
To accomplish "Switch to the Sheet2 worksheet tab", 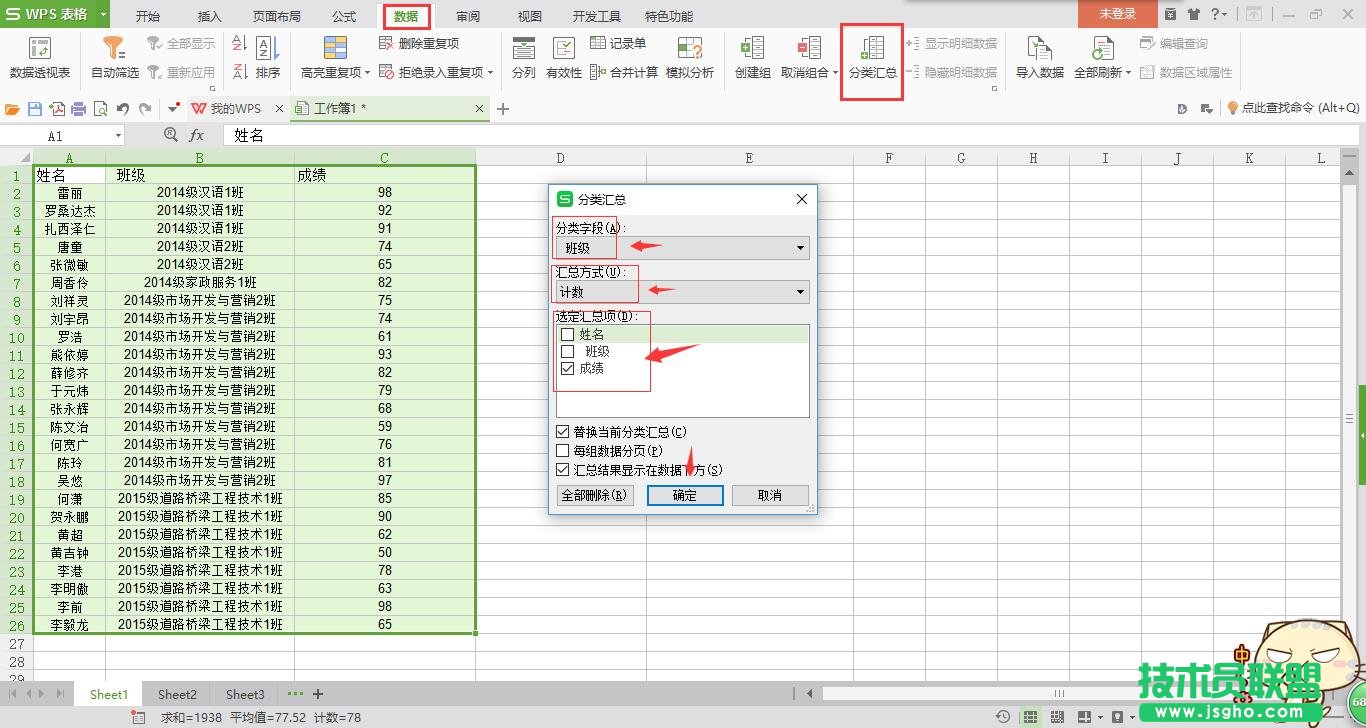I will (177, 694).
